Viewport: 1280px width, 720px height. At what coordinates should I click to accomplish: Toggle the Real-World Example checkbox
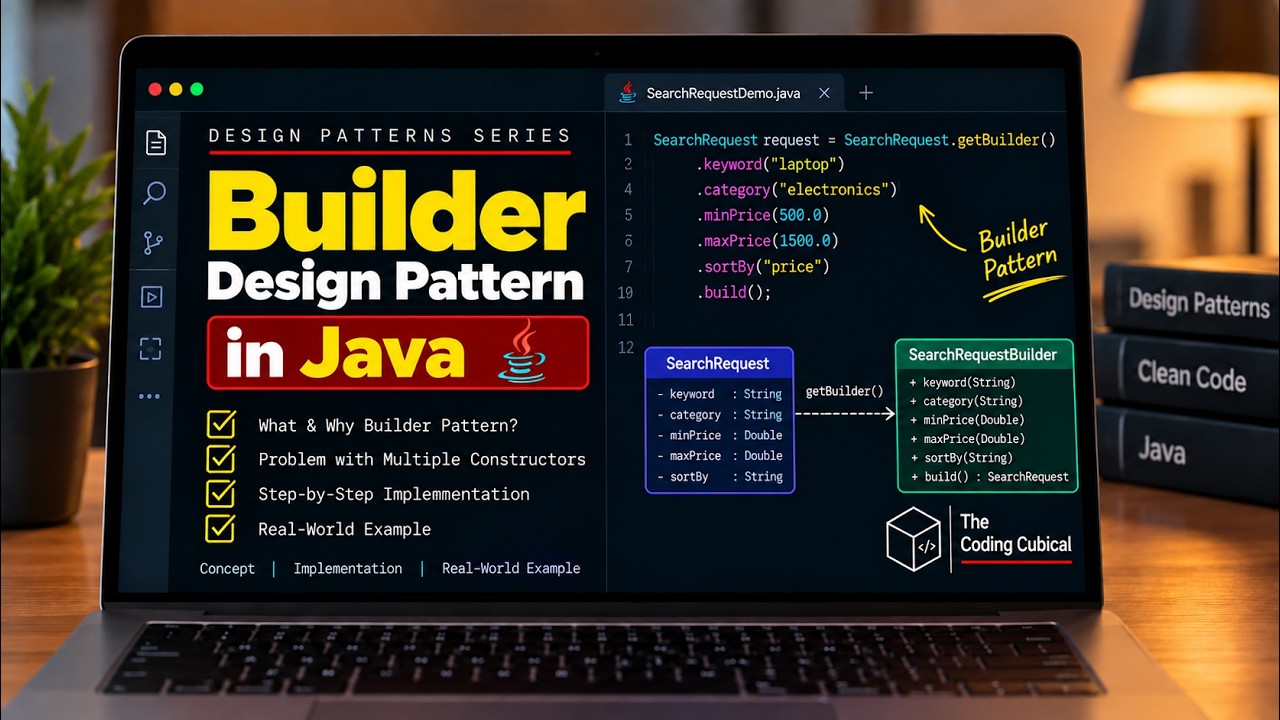click(x=220, y=527)
